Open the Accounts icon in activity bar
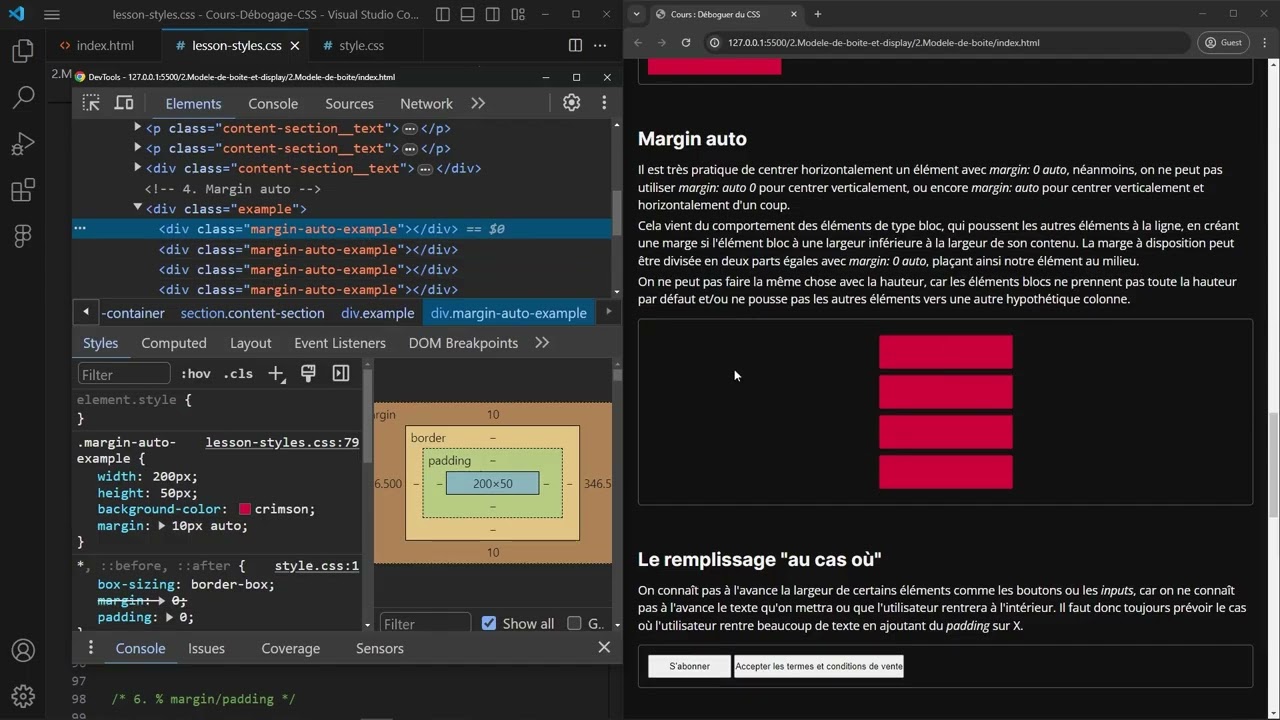The width and height of the screenshot is (1280, 720). (x=23, y=651)
